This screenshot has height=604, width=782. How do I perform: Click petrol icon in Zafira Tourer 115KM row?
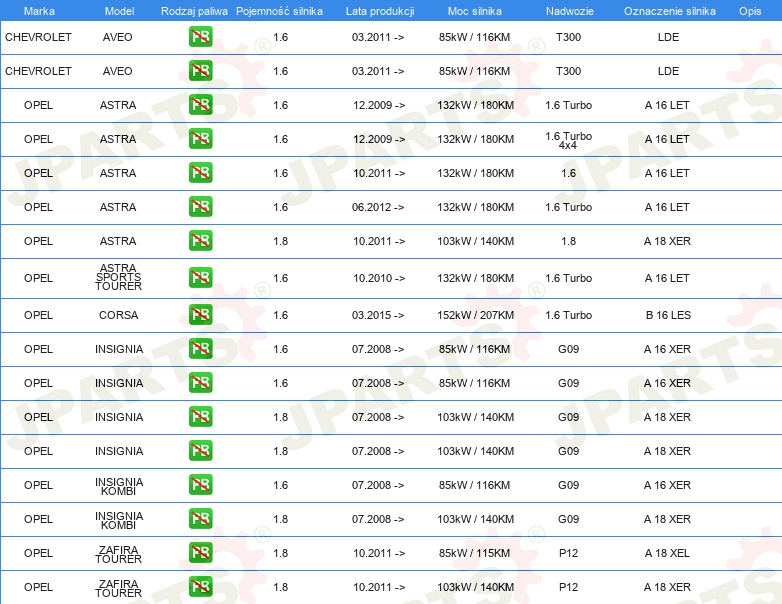click(200, 553)
